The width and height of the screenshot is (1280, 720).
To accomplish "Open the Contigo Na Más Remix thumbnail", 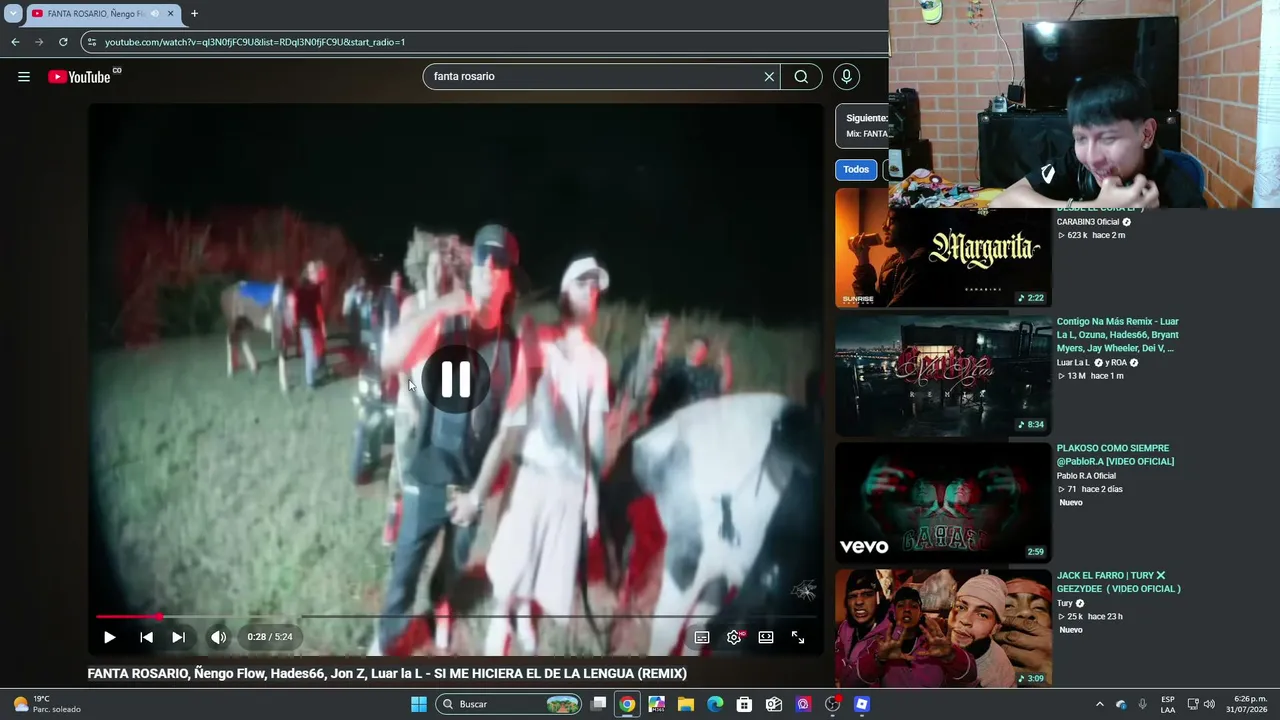I will [943, 376].
